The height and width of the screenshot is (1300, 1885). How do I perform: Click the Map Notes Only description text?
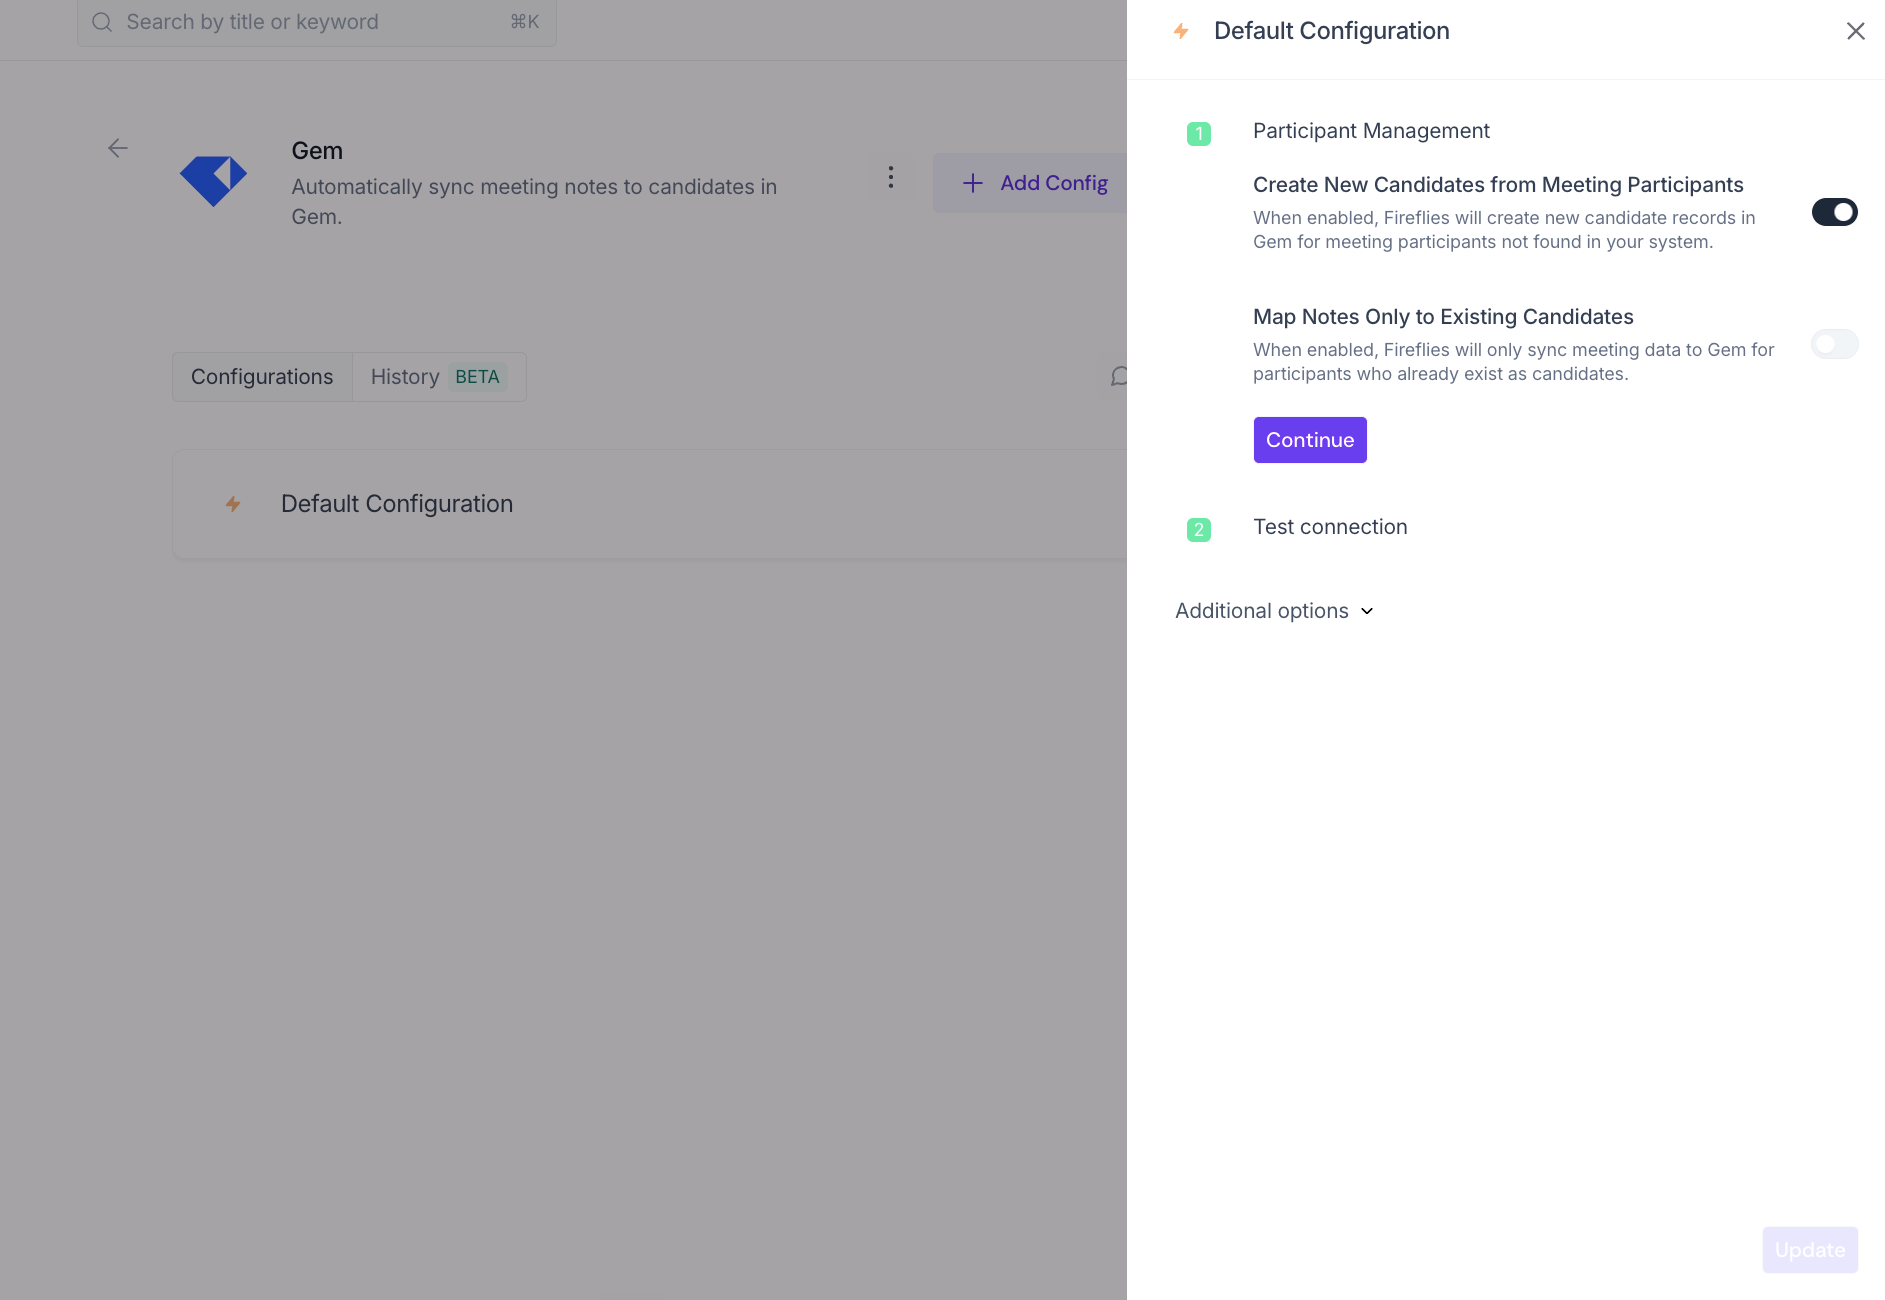click(1513, 362)
